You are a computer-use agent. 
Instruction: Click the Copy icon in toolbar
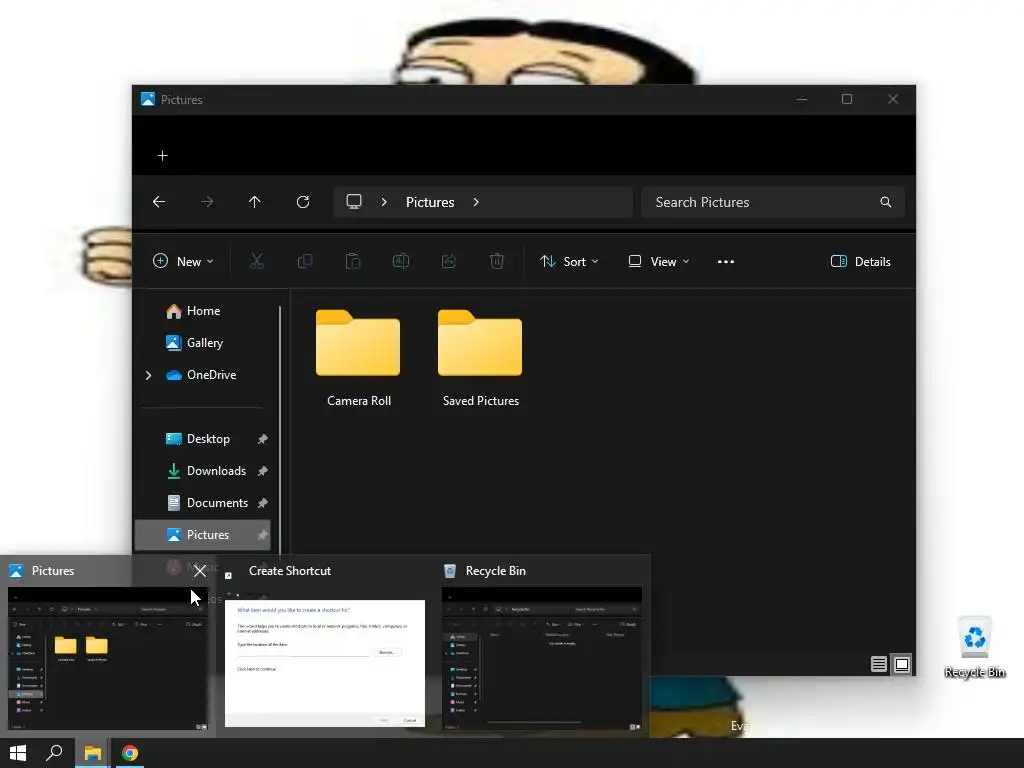305,261
